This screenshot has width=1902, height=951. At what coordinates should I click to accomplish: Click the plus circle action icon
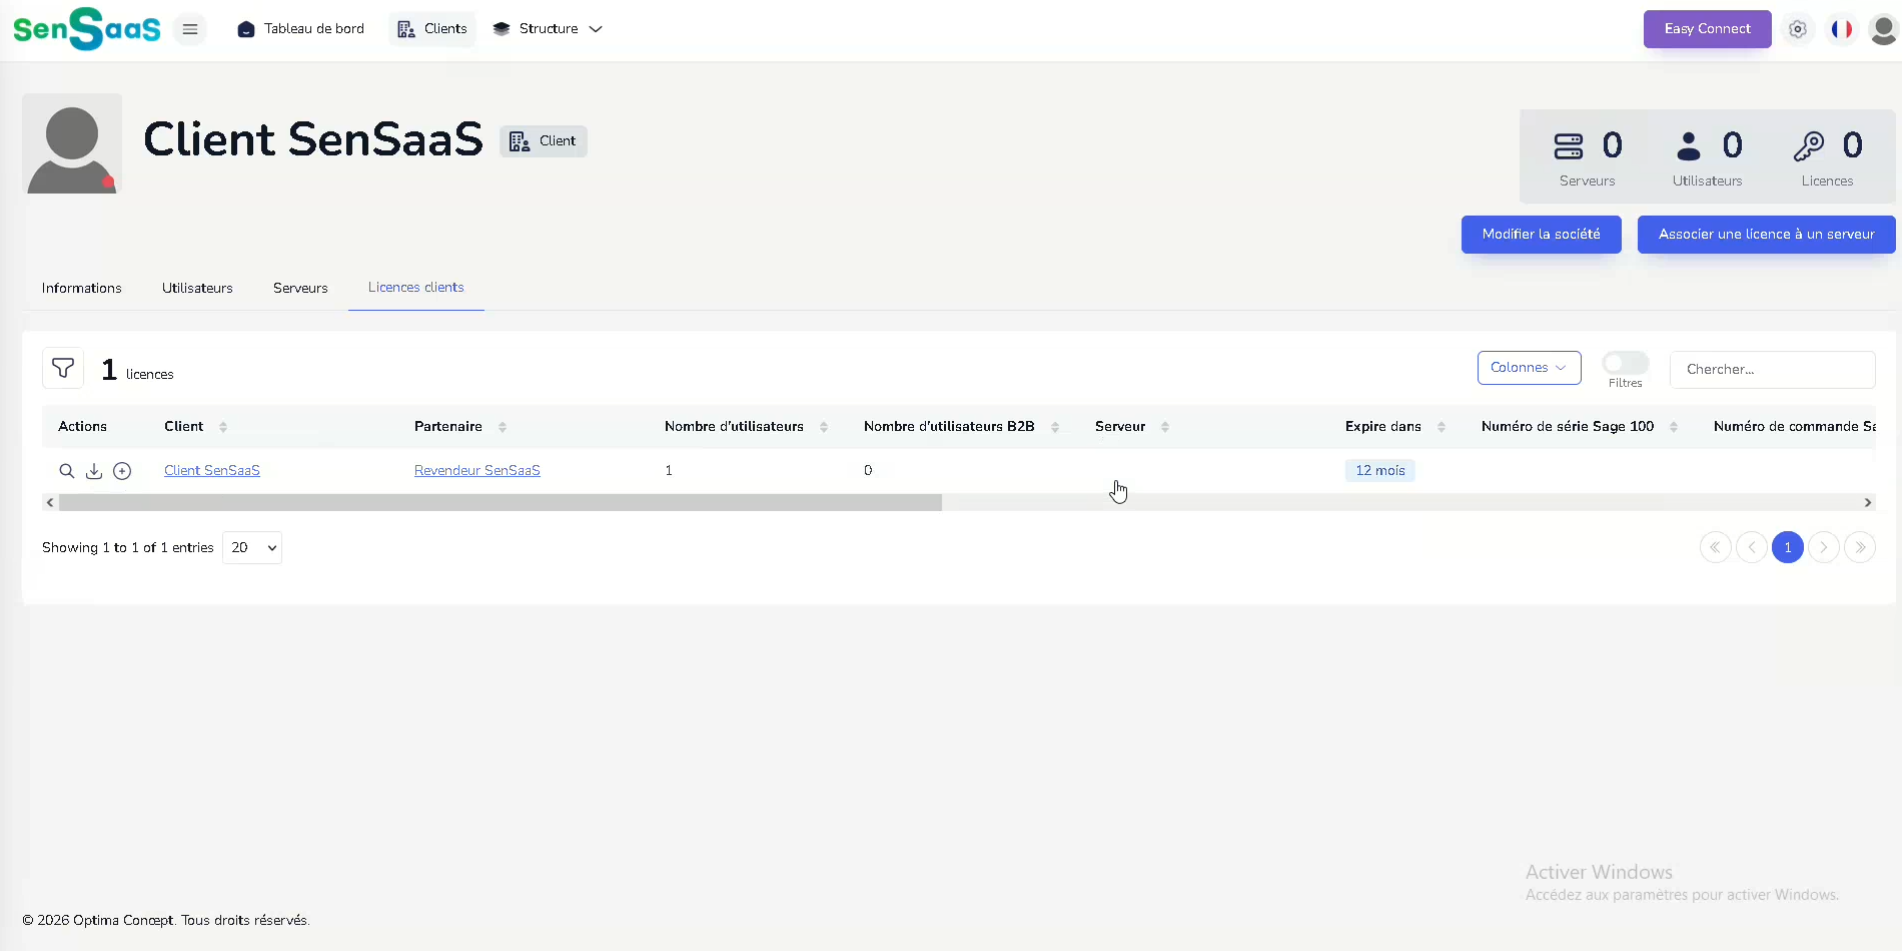click(122, 471)
